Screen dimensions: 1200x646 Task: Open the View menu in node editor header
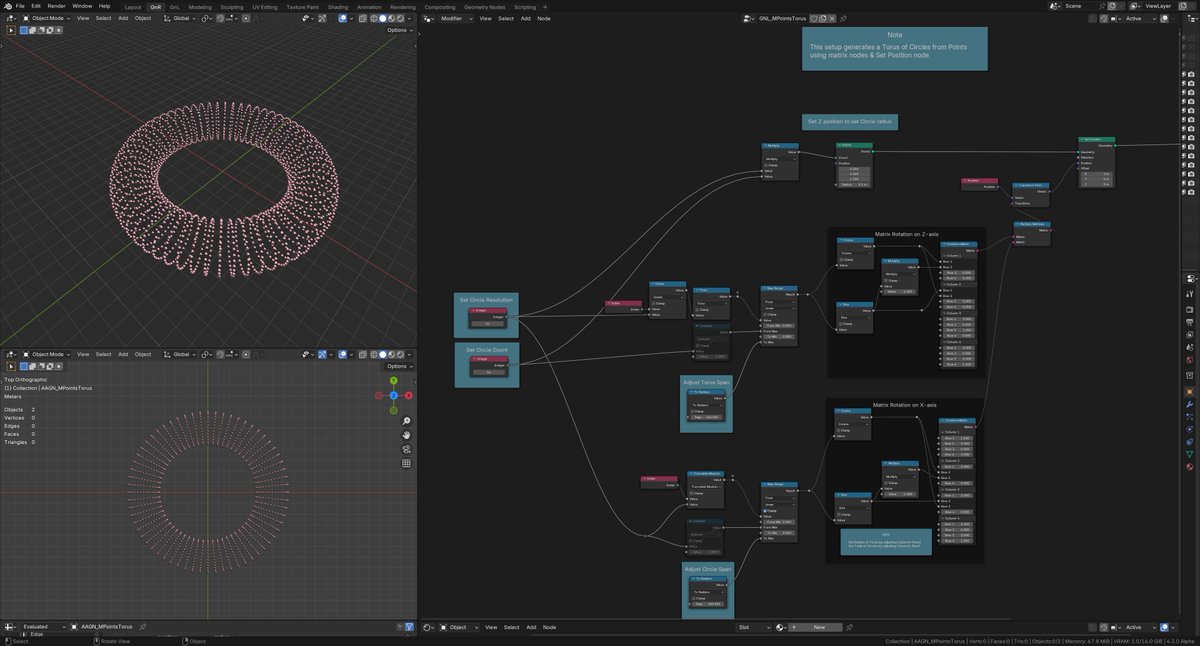pos(485,18)
